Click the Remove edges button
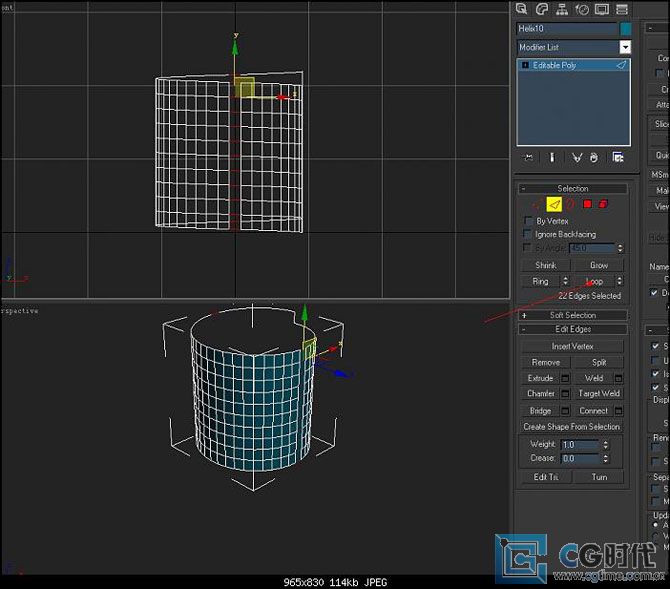 (x=546, y=362)
